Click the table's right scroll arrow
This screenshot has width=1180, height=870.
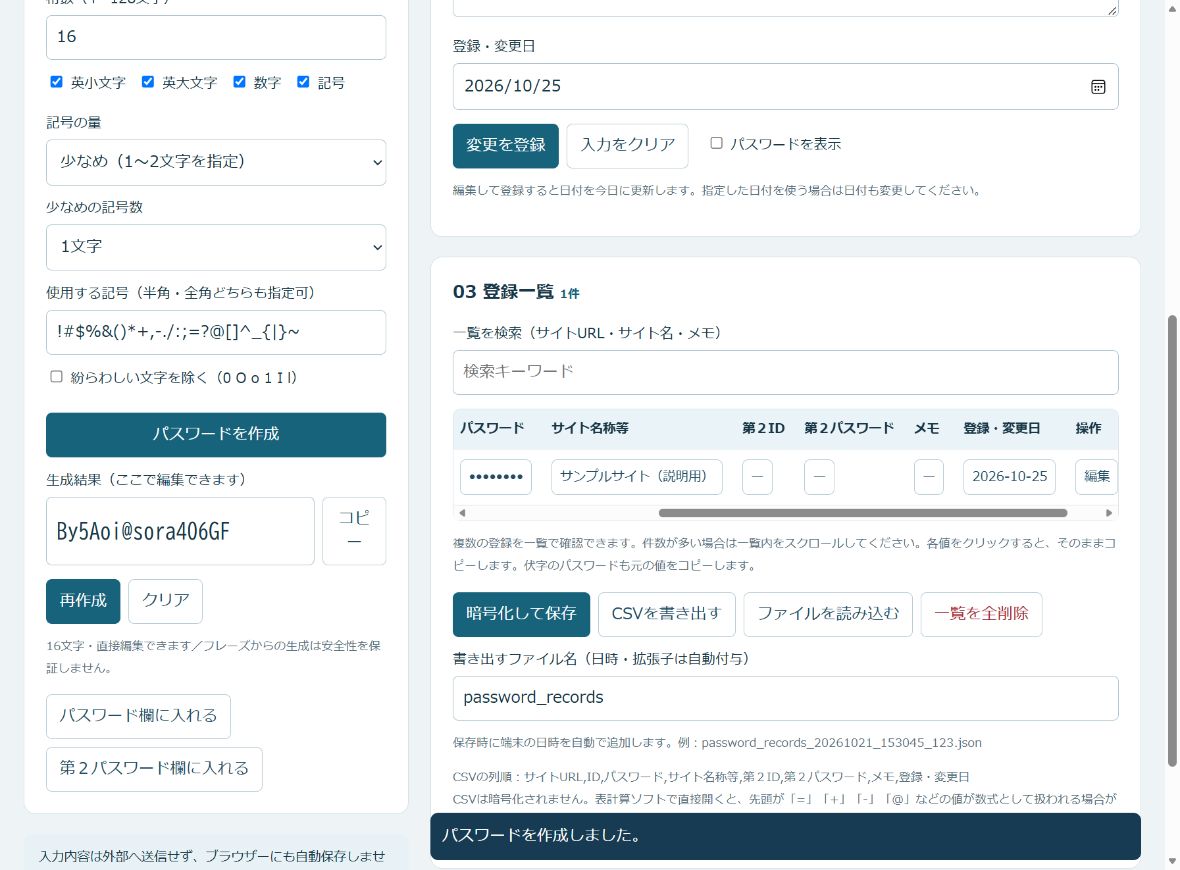pyautogui.click(x=1109, y=513)
